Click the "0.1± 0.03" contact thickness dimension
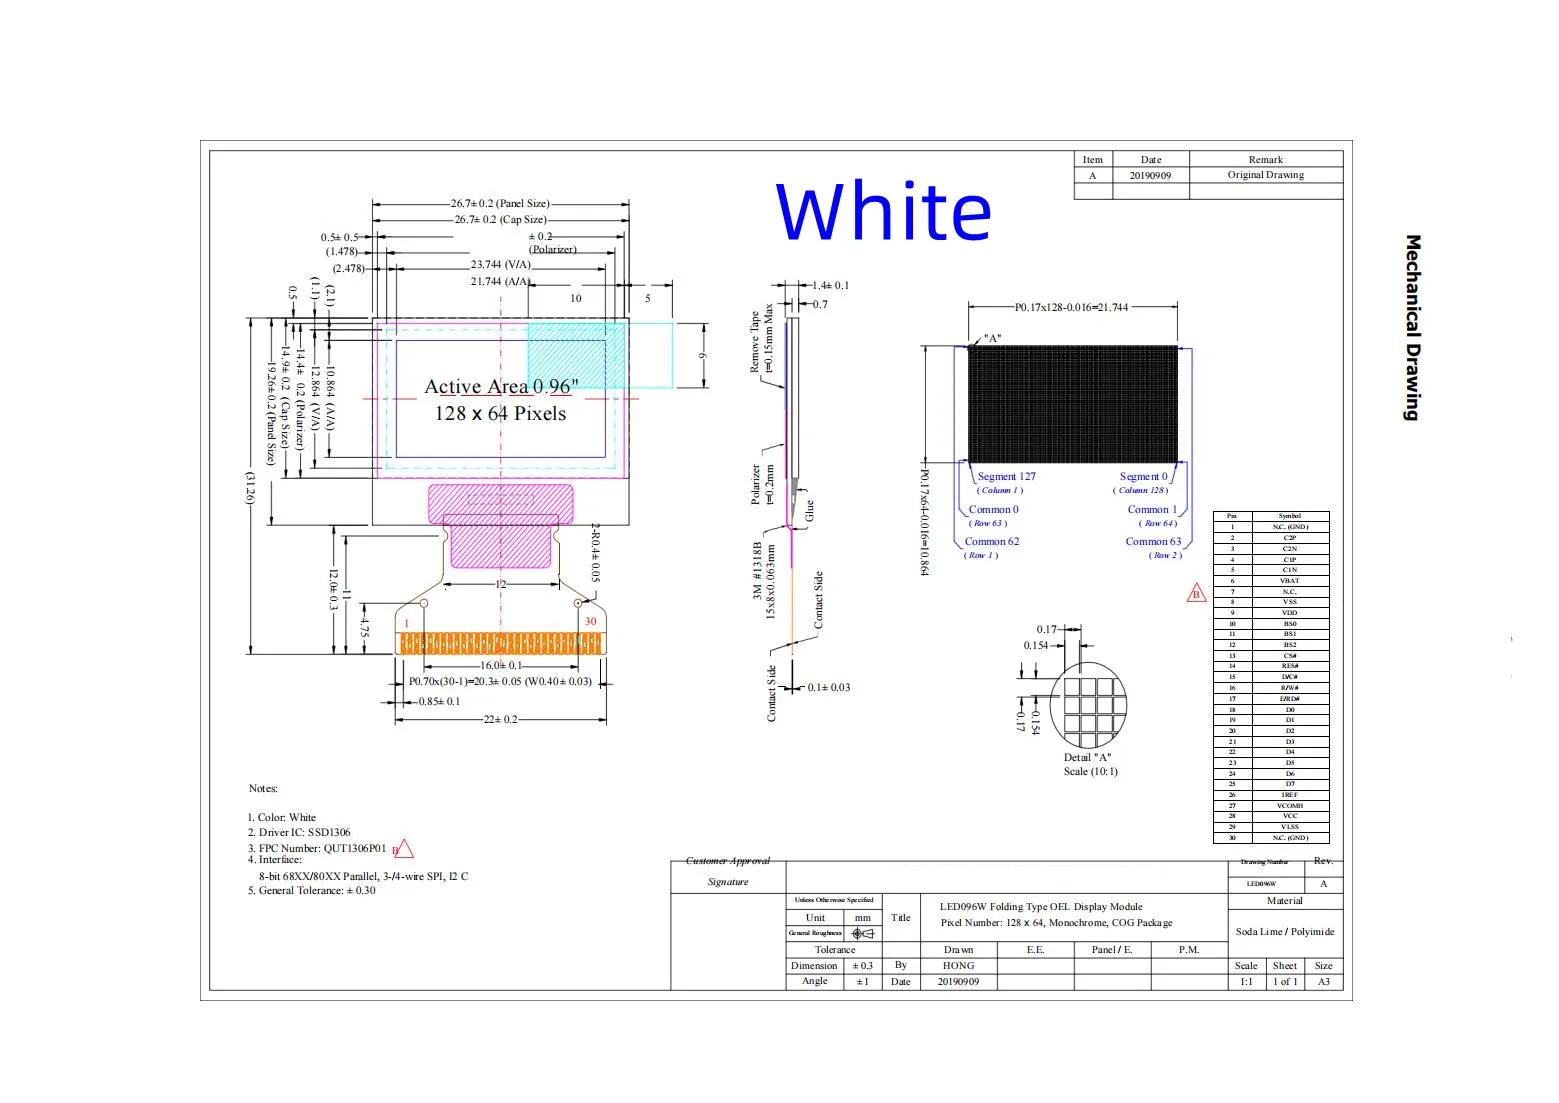 point(829,687)
